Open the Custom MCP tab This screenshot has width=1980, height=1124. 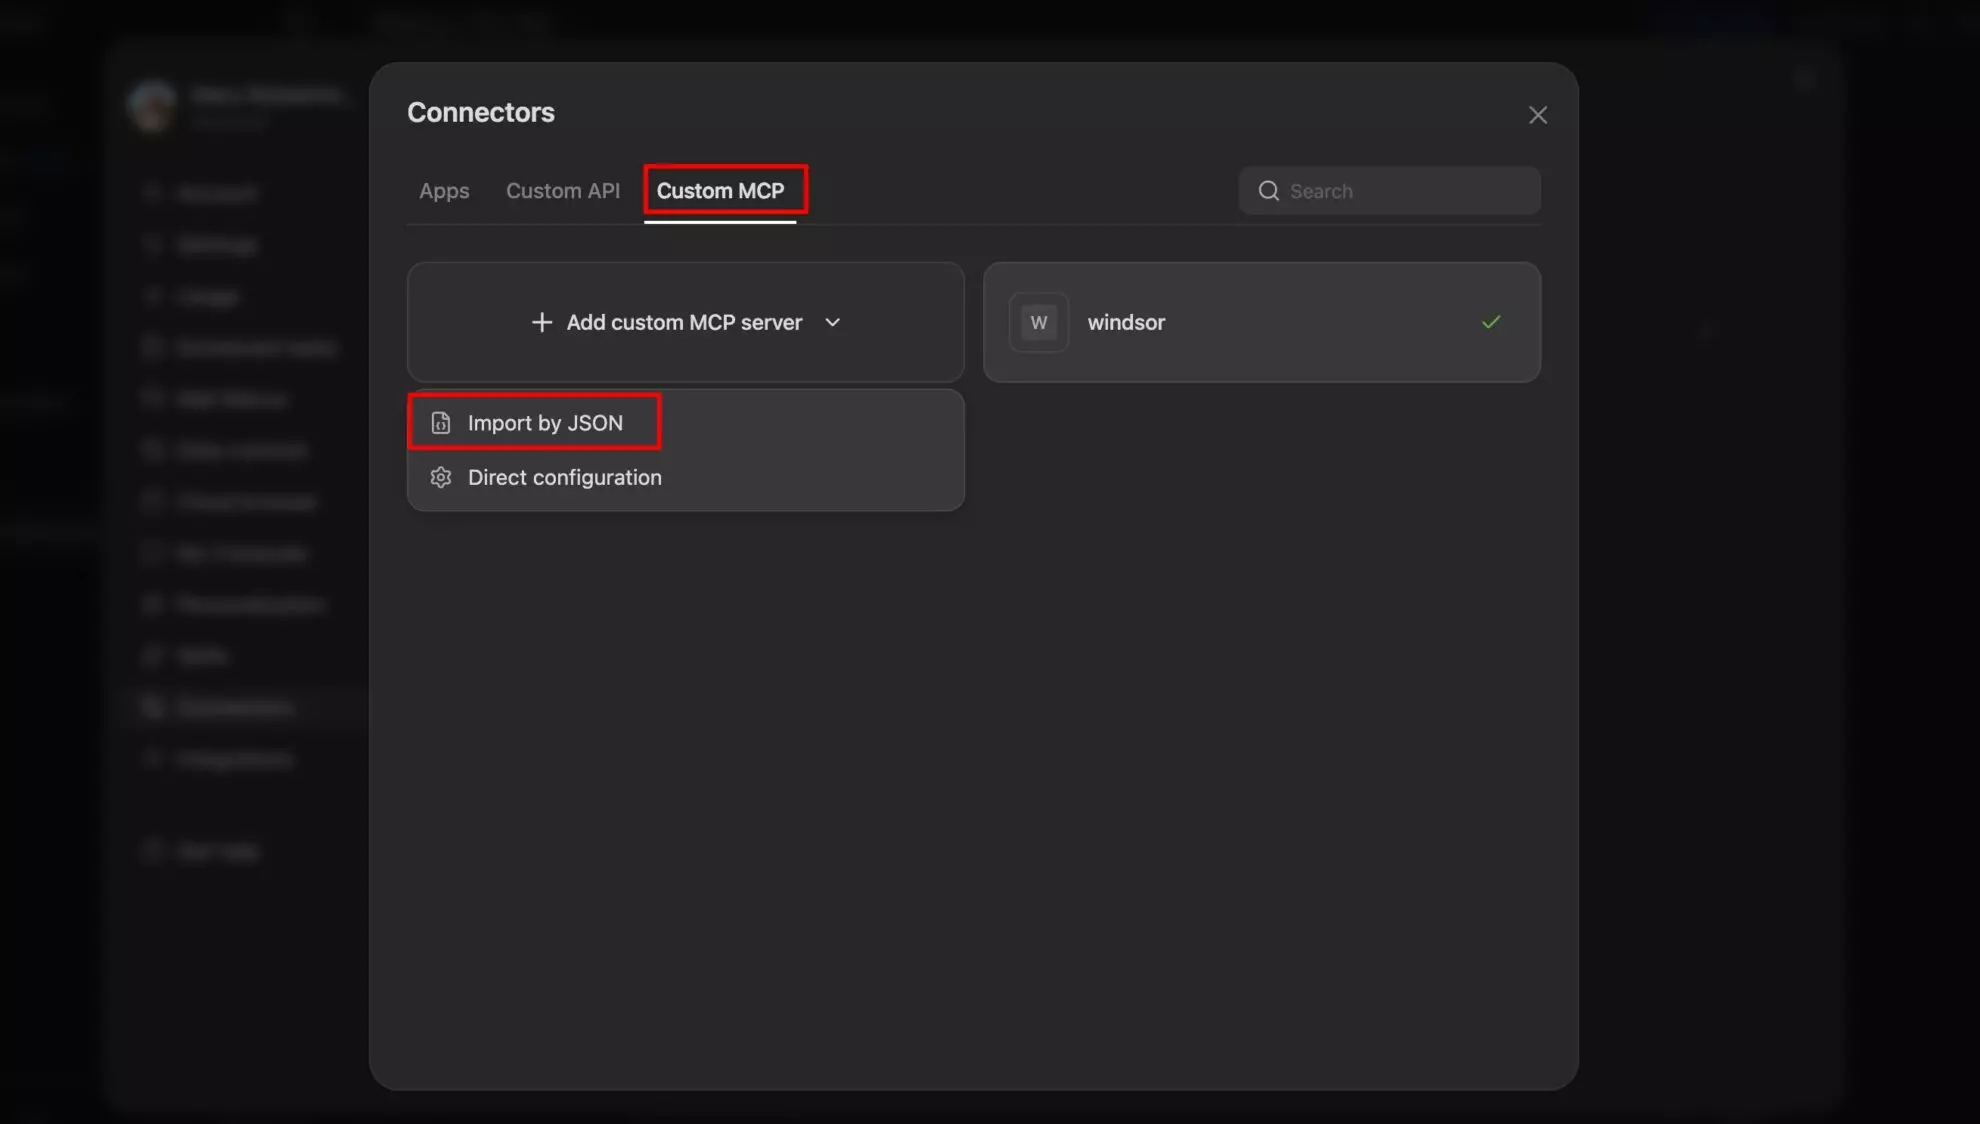pos(722,190)
